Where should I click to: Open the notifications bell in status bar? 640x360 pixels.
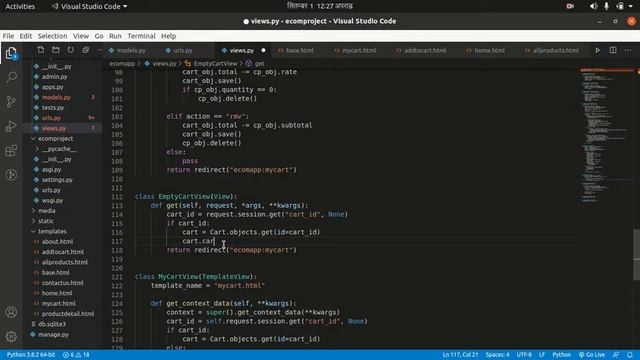pyautogui.click(x=630, y=355)
